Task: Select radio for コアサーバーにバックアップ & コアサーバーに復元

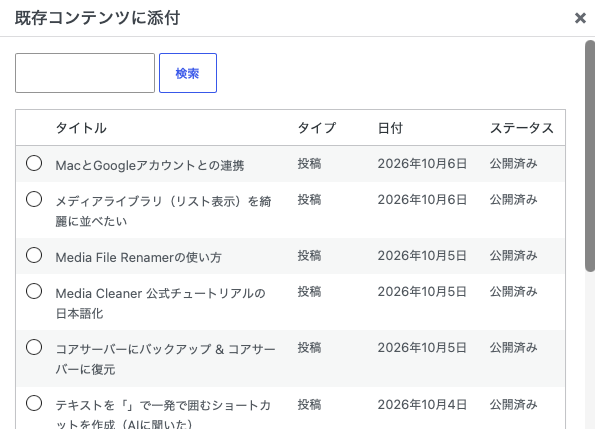Action: pyautogui.click(x=34, y=347)
